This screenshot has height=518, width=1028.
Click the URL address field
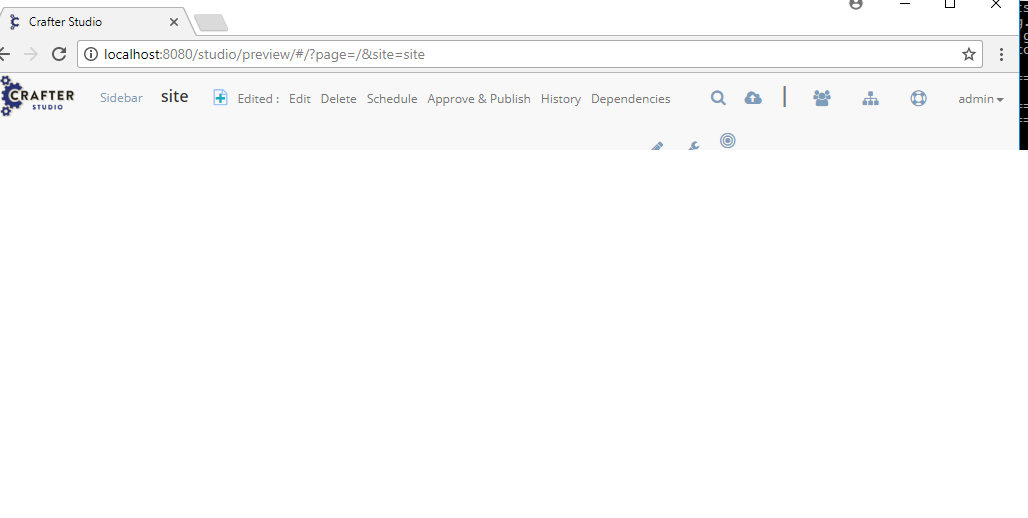tap(530, 54)
